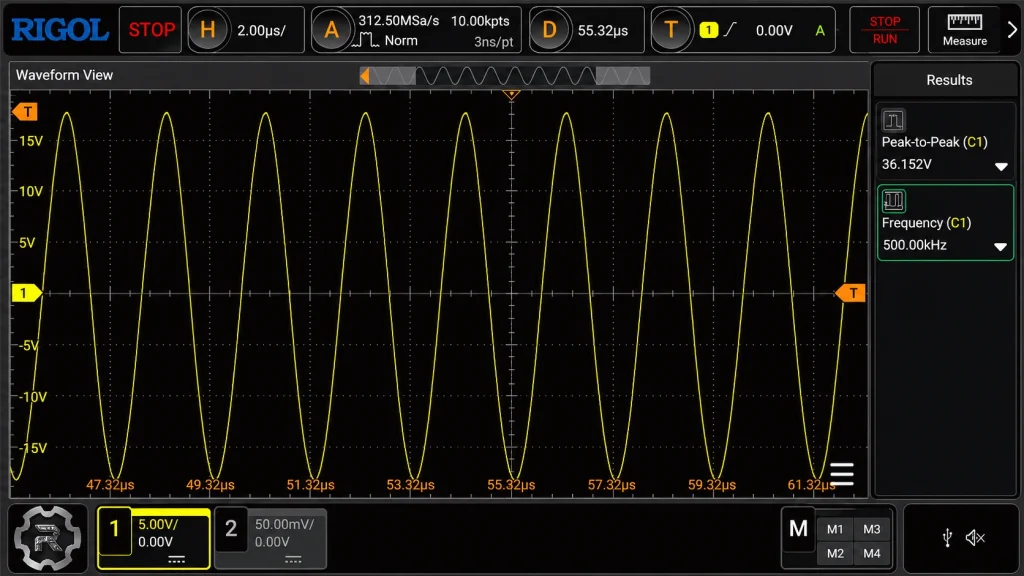Click the 61.32µs time axis label
The image size is (1024, 576).
click(x=812, y=485)
